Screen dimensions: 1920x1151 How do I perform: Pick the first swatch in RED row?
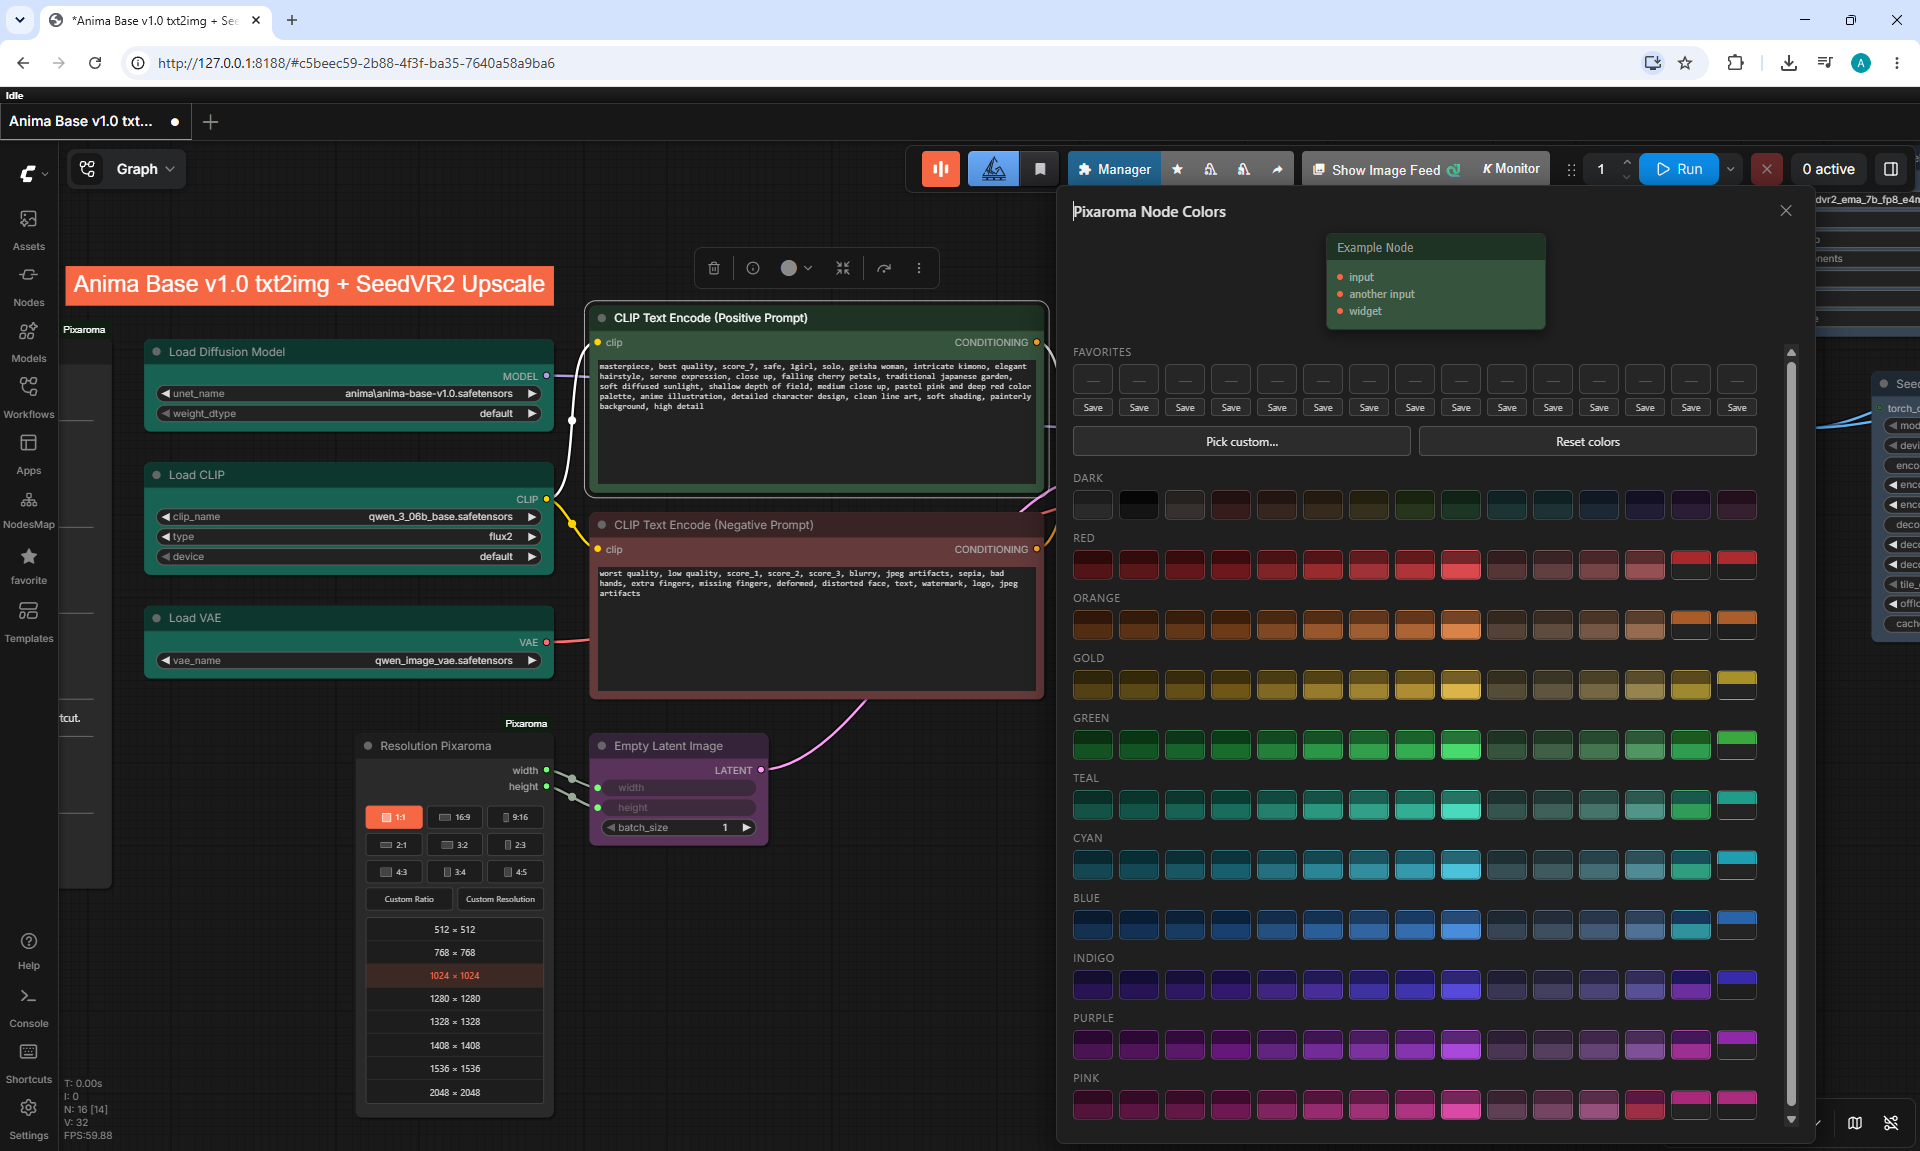click(x=1093, y=565)
